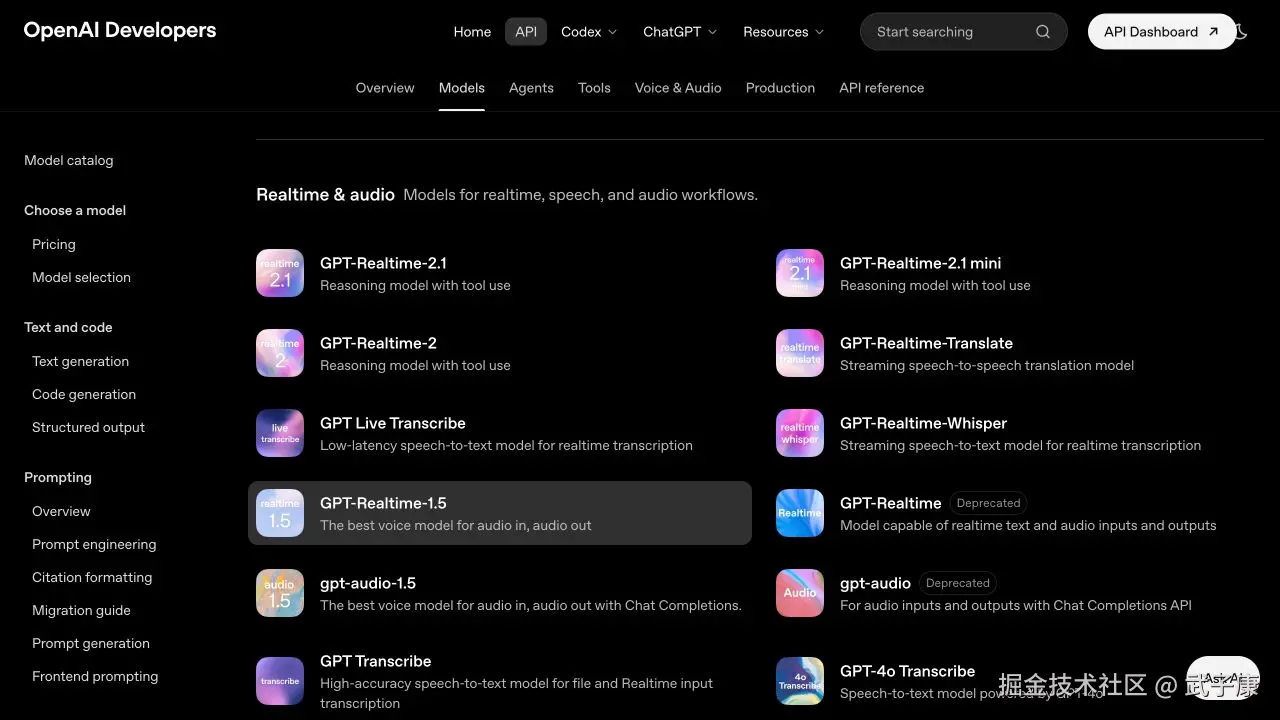Viewport: 1280px width, 720px height.
Task: Click the Deprecated badge beside gpt-audio
Action: coord(957,583)
